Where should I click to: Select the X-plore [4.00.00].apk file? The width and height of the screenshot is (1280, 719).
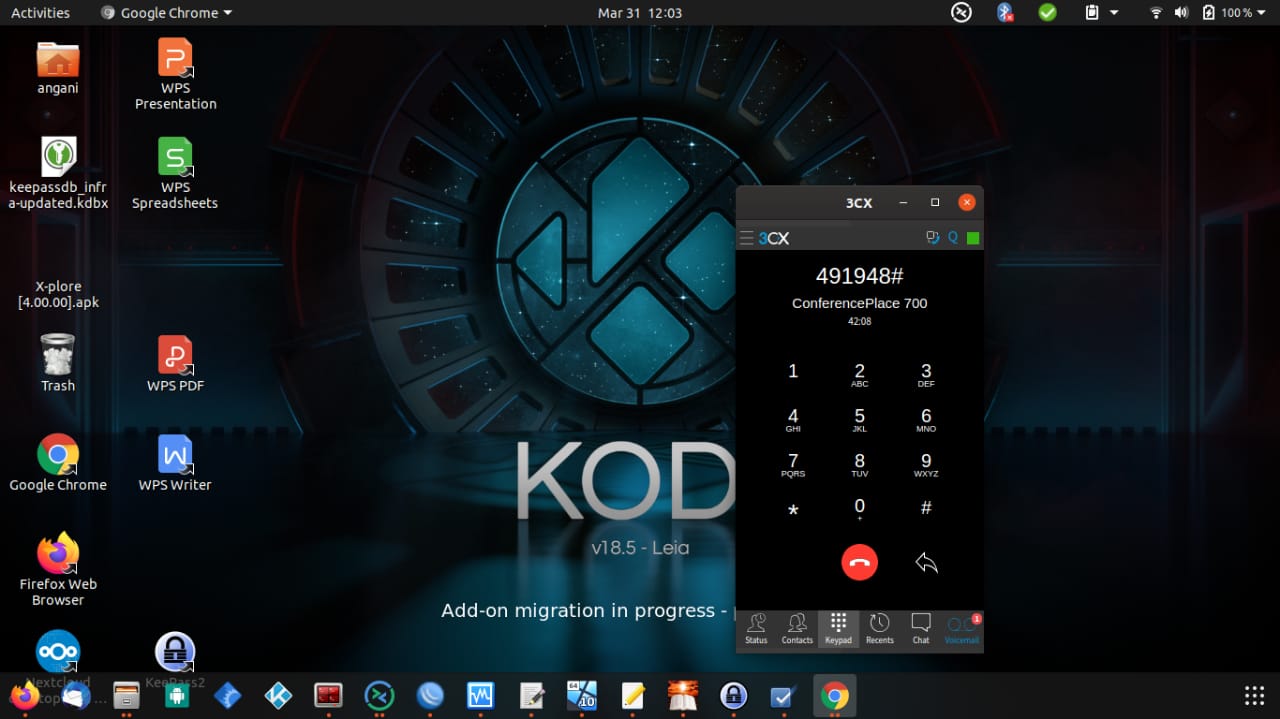pyautogui.click(x=58, y=294)
